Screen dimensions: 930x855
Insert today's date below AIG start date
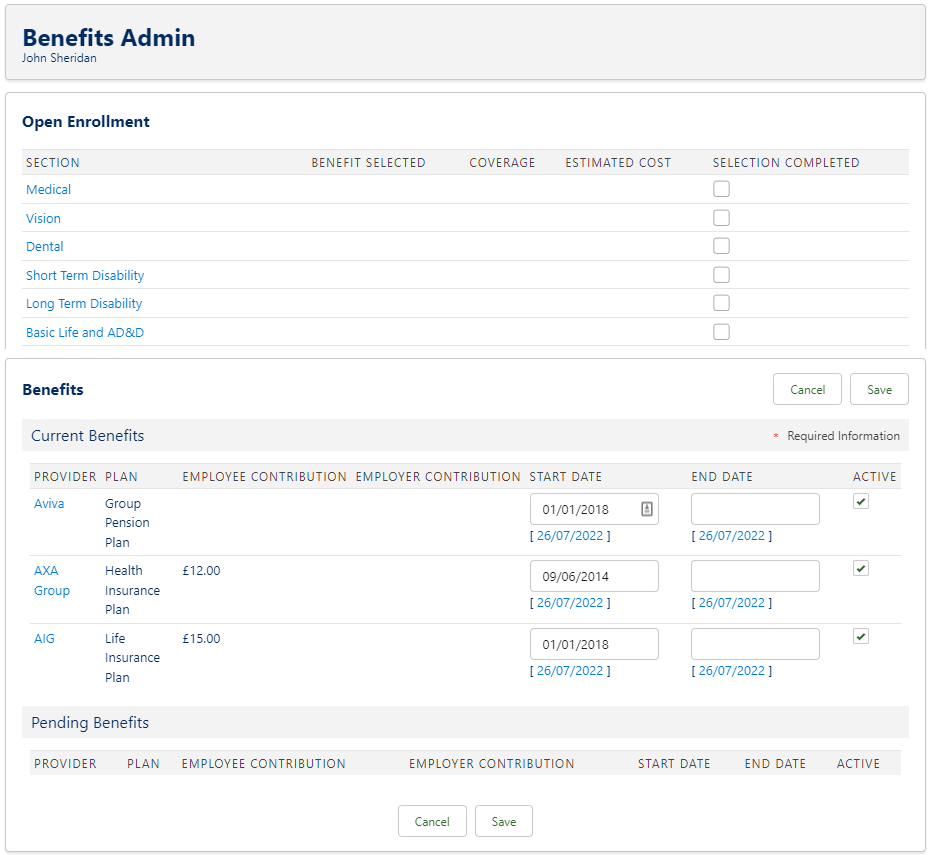570,671
